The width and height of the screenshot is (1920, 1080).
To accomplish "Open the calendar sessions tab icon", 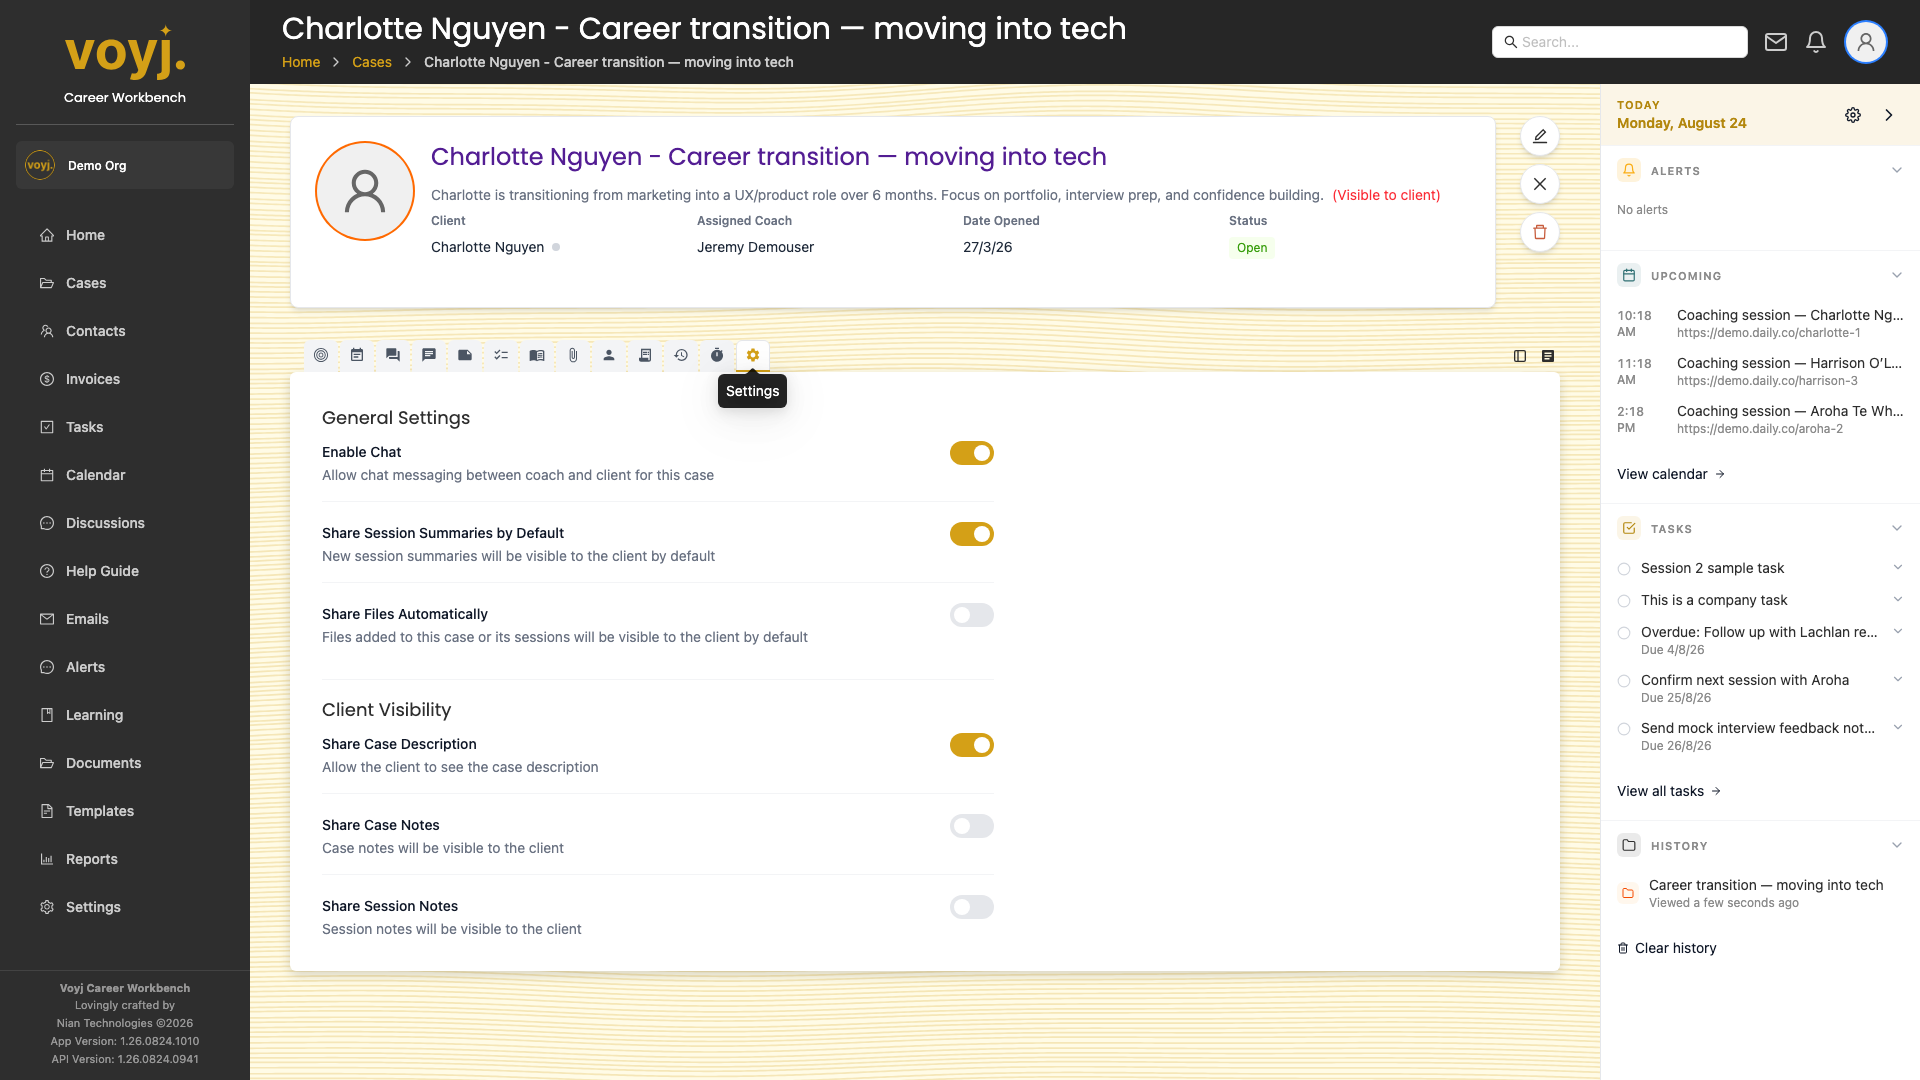I will point(357,355).
